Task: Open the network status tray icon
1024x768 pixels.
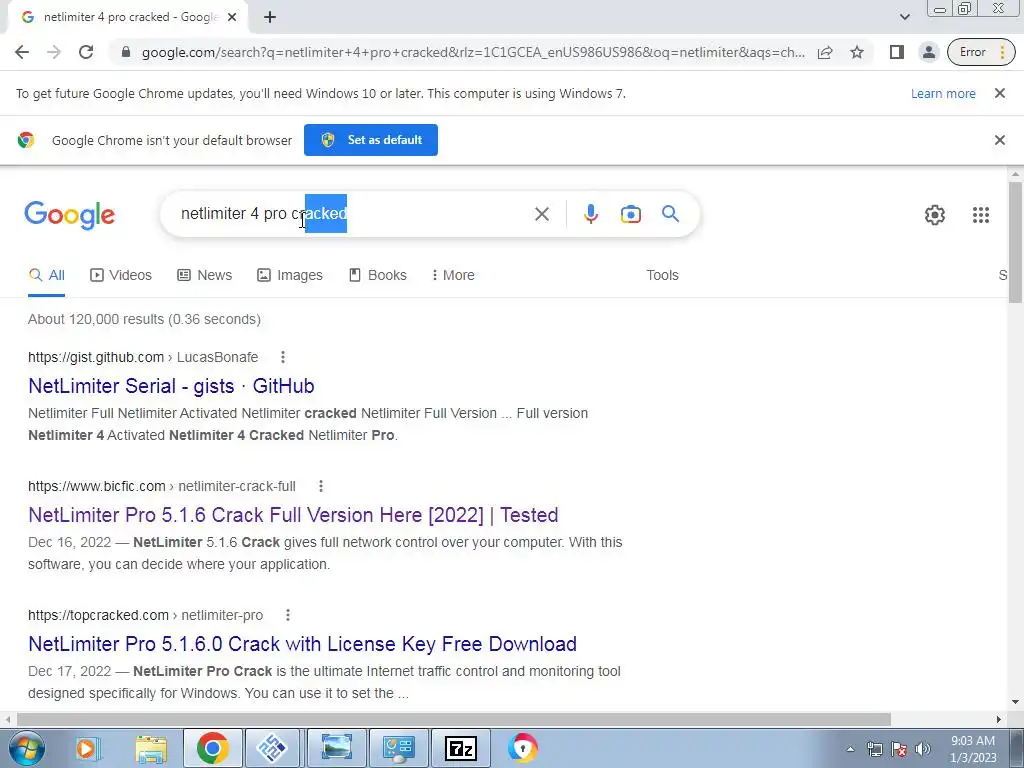Action: pyautogui.click(x=874, y=749)
